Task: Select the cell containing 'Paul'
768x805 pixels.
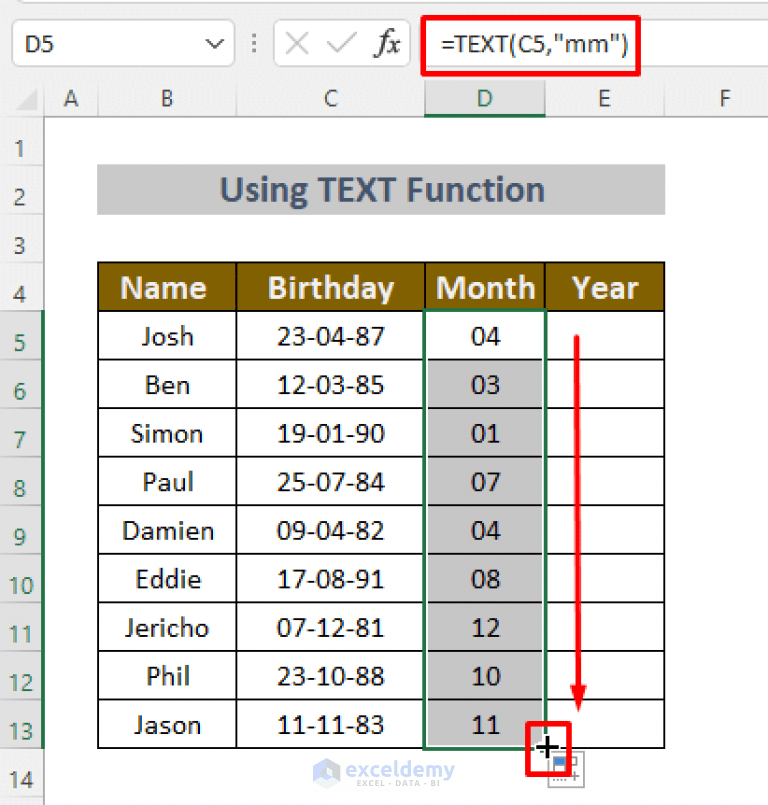Action: (167, 482)
